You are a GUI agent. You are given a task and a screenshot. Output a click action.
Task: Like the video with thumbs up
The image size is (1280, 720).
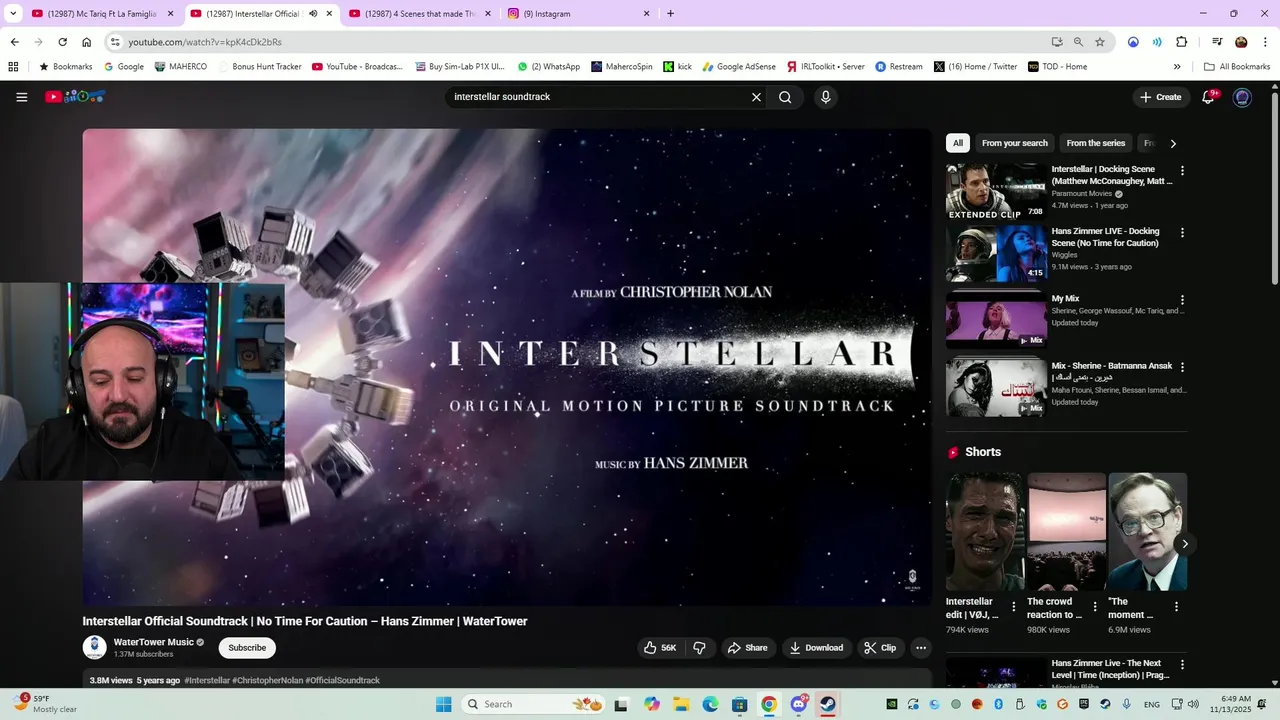pyautogui.click(x=660, y=648)
